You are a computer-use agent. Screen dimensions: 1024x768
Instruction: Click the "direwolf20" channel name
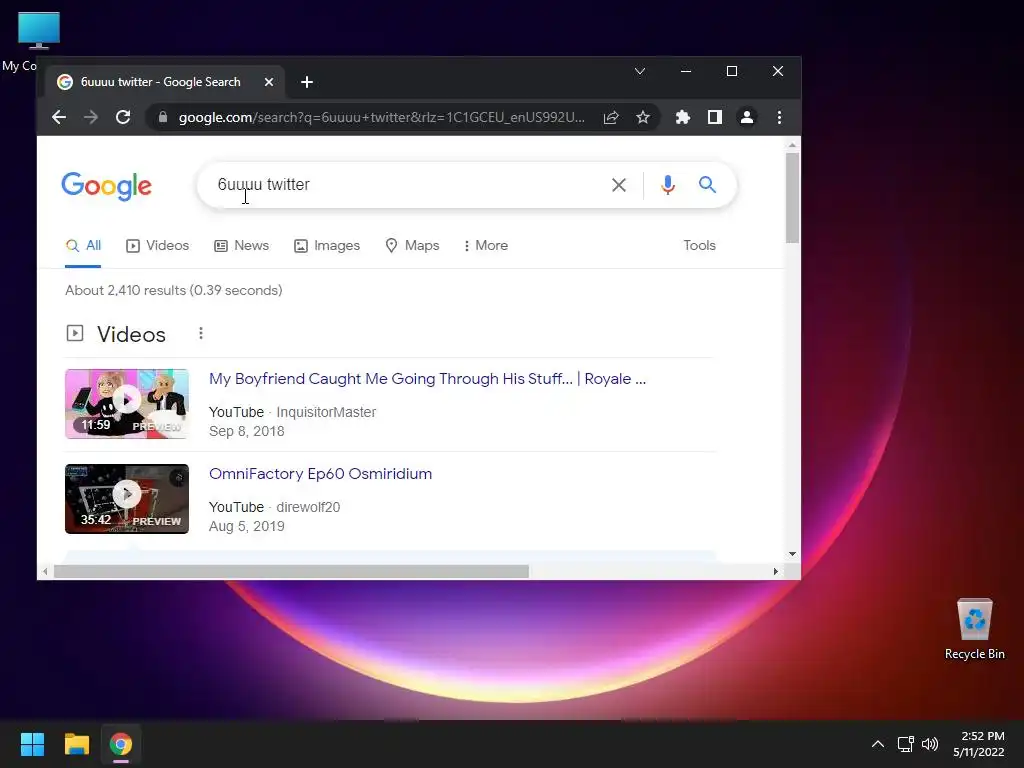pyautogui.click(x=308, y=507)
